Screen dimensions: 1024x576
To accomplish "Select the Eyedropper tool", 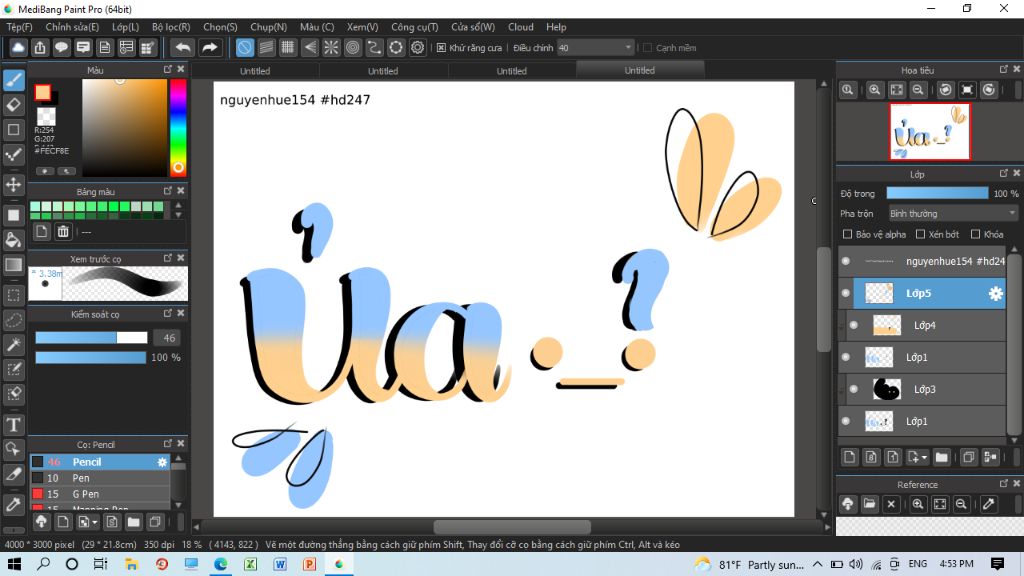I will 14,505.
